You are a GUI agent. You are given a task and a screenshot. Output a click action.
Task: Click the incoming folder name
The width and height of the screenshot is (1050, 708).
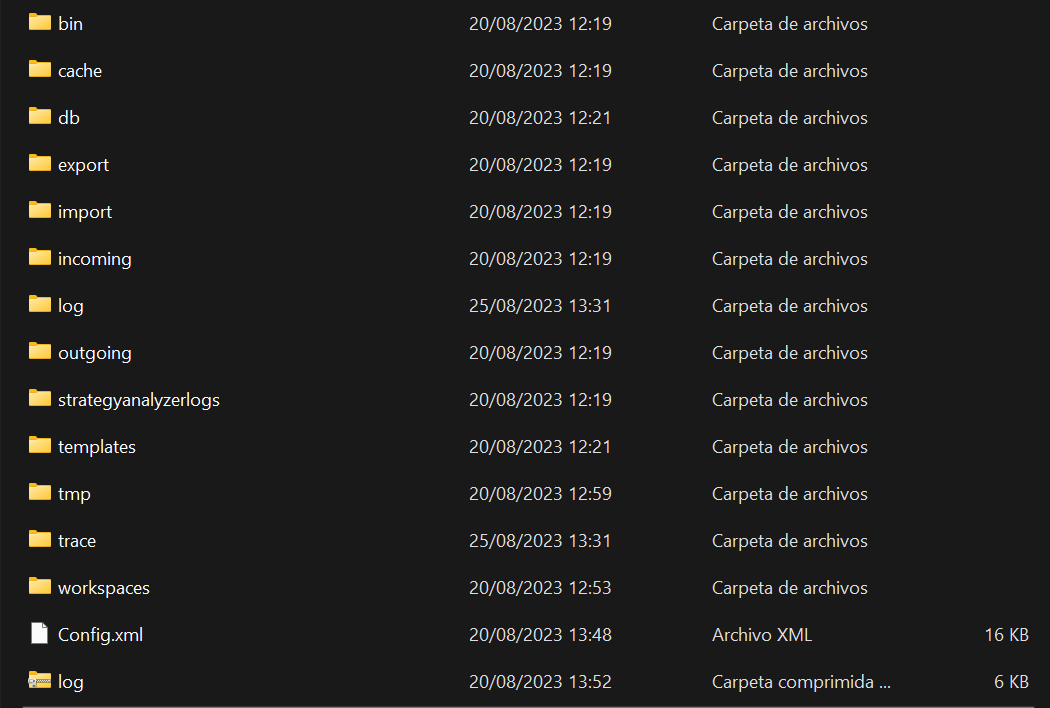point(95,259)
